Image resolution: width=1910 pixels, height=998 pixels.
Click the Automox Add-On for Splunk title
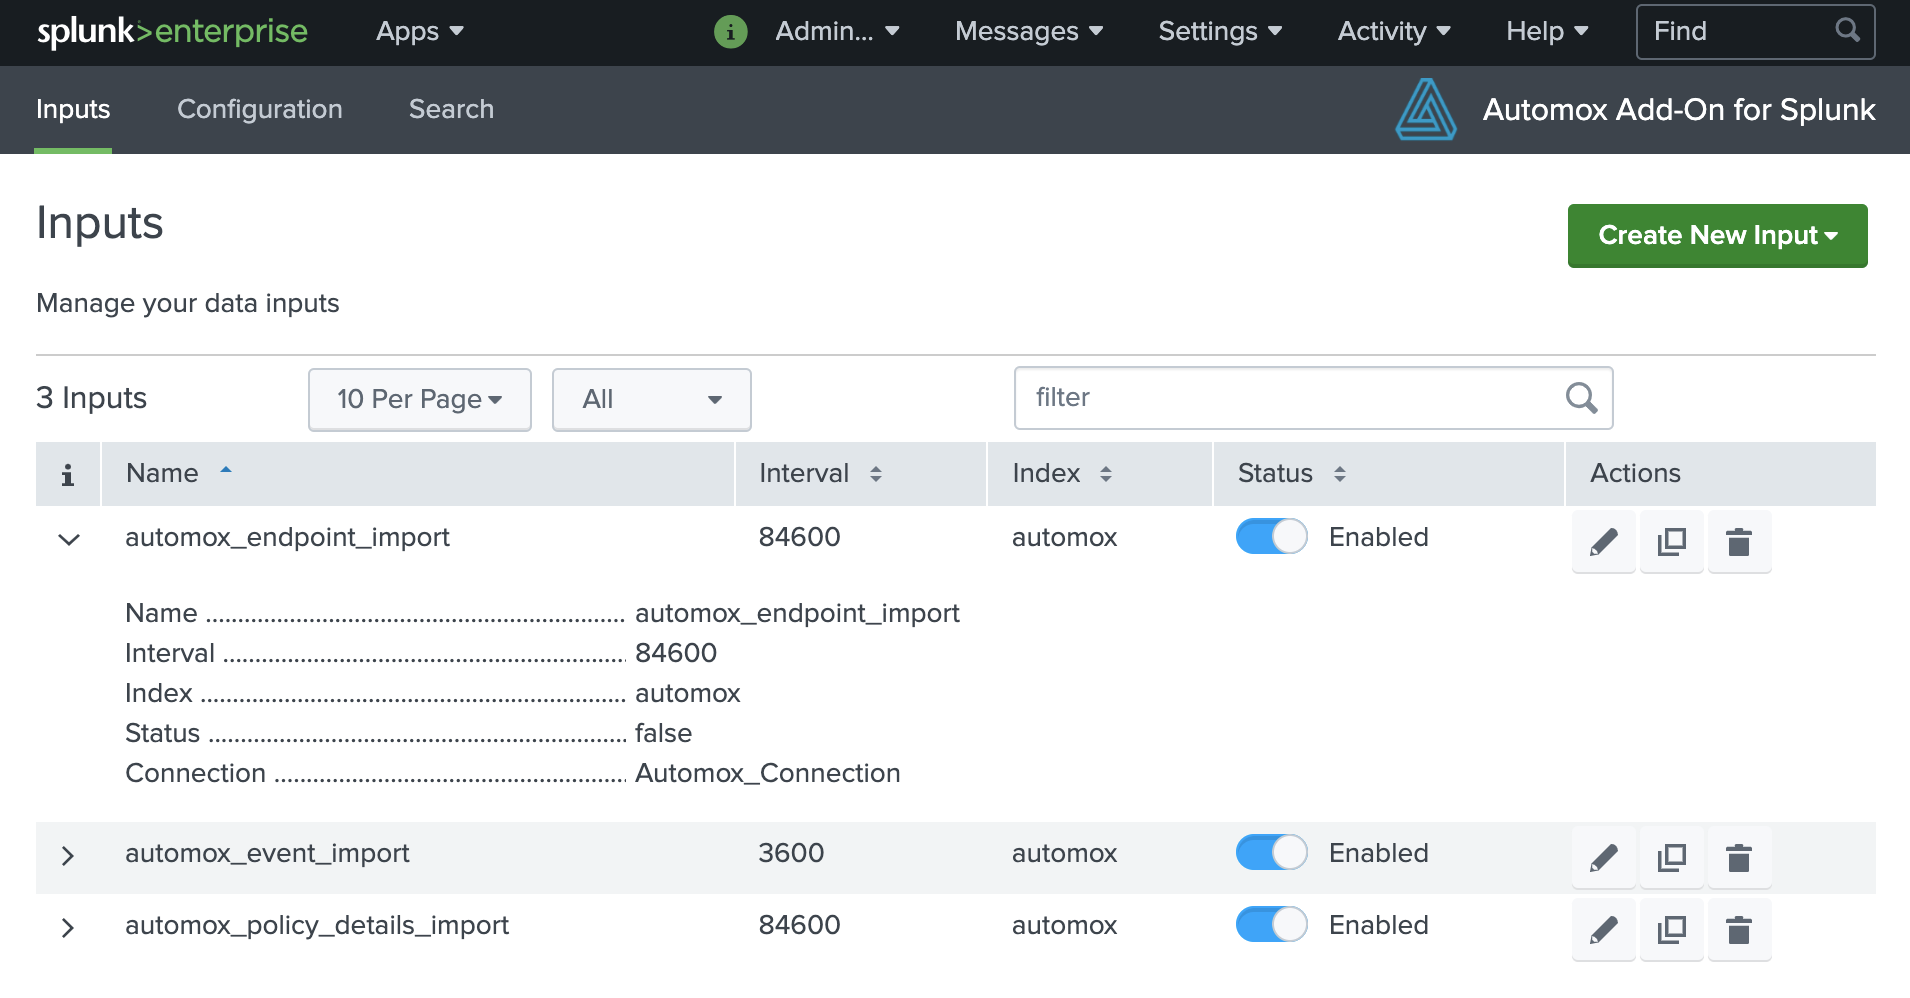[x=1678, y=109]
